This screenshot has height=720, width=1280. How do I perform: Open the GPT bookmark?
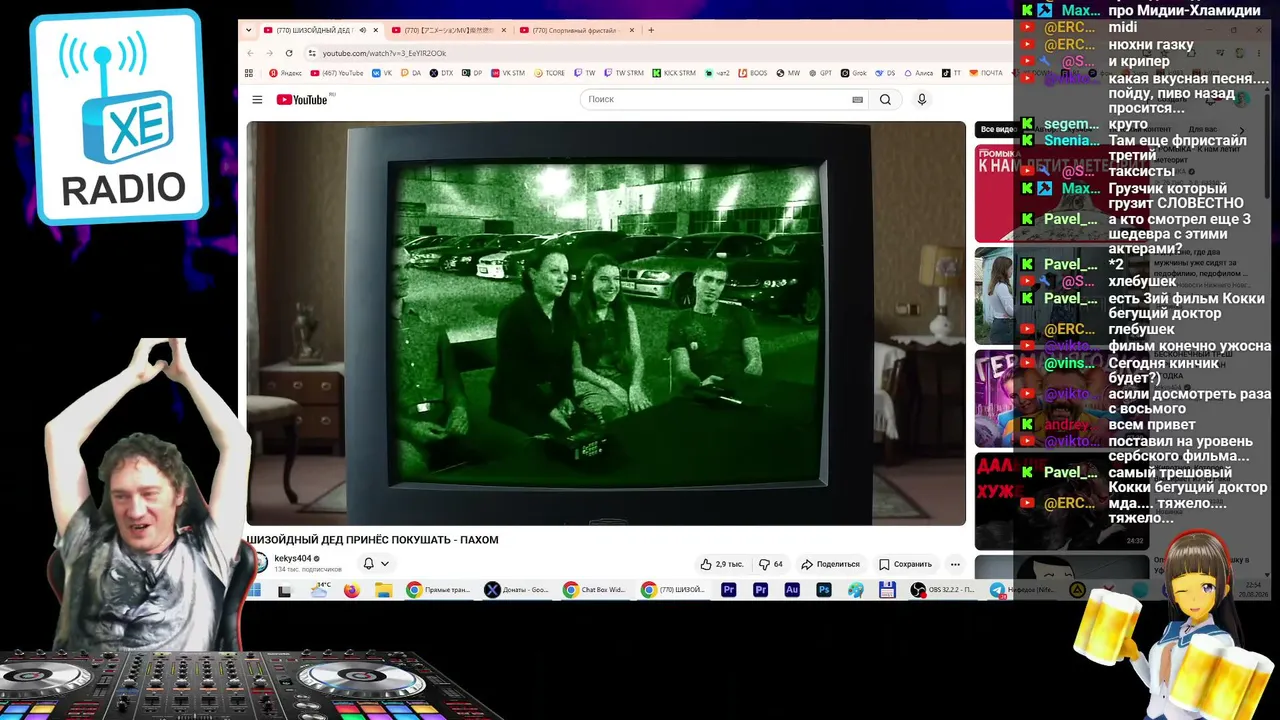pyautogui.click(x=820, y=73)
